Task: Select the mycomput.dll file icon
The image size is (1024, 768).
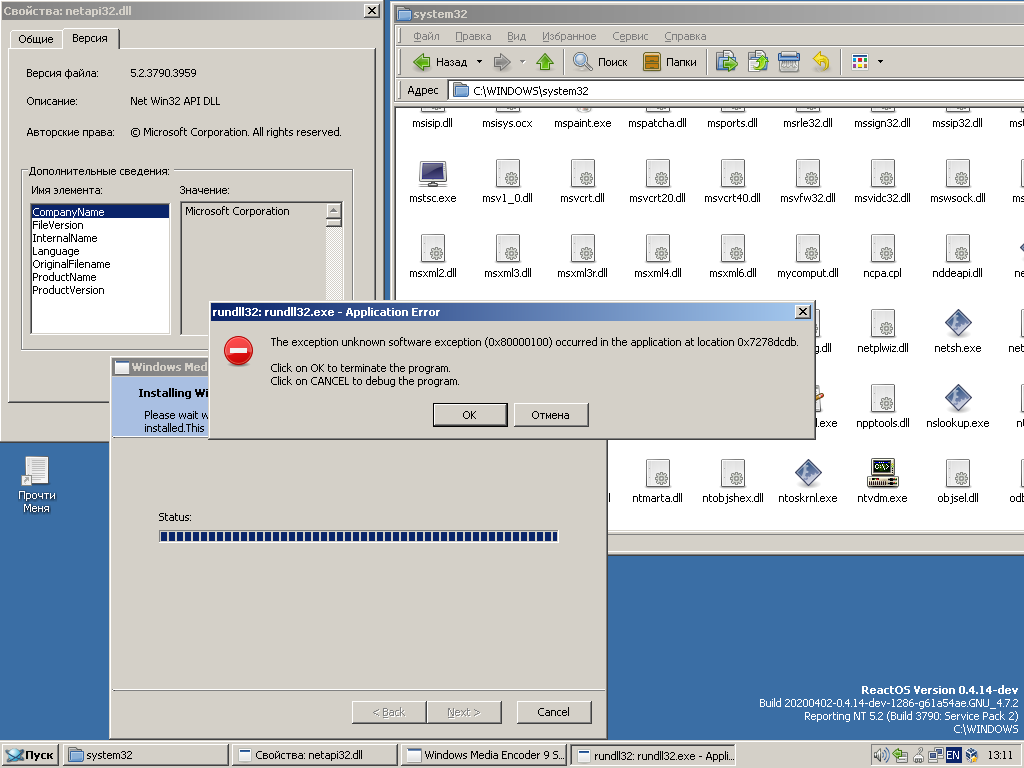Action: [808, 249]
